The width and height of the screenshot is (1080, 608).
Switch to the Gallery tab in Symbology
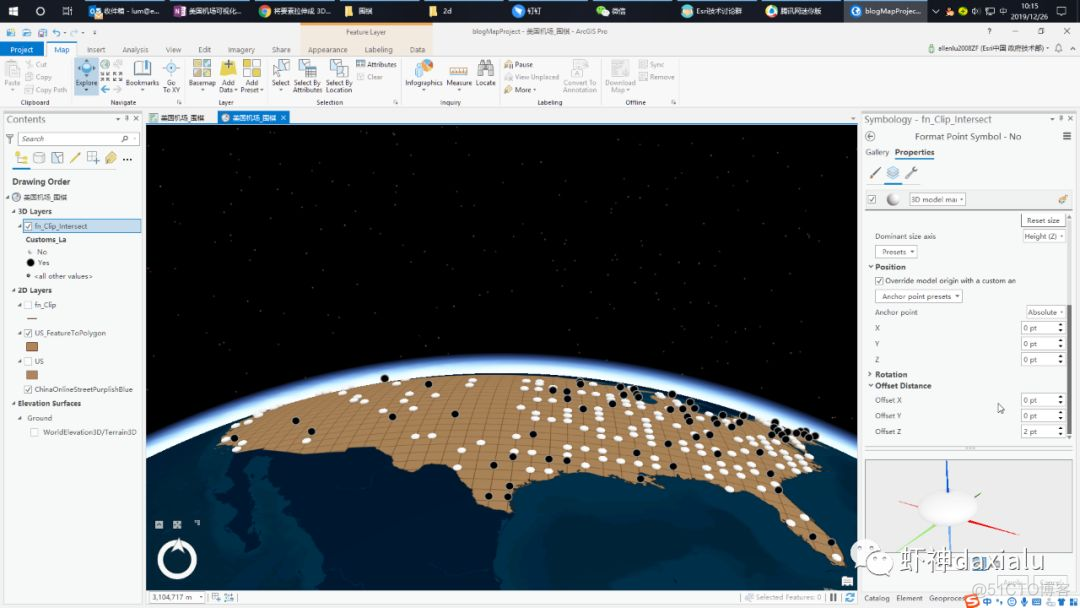click(877, 153)
